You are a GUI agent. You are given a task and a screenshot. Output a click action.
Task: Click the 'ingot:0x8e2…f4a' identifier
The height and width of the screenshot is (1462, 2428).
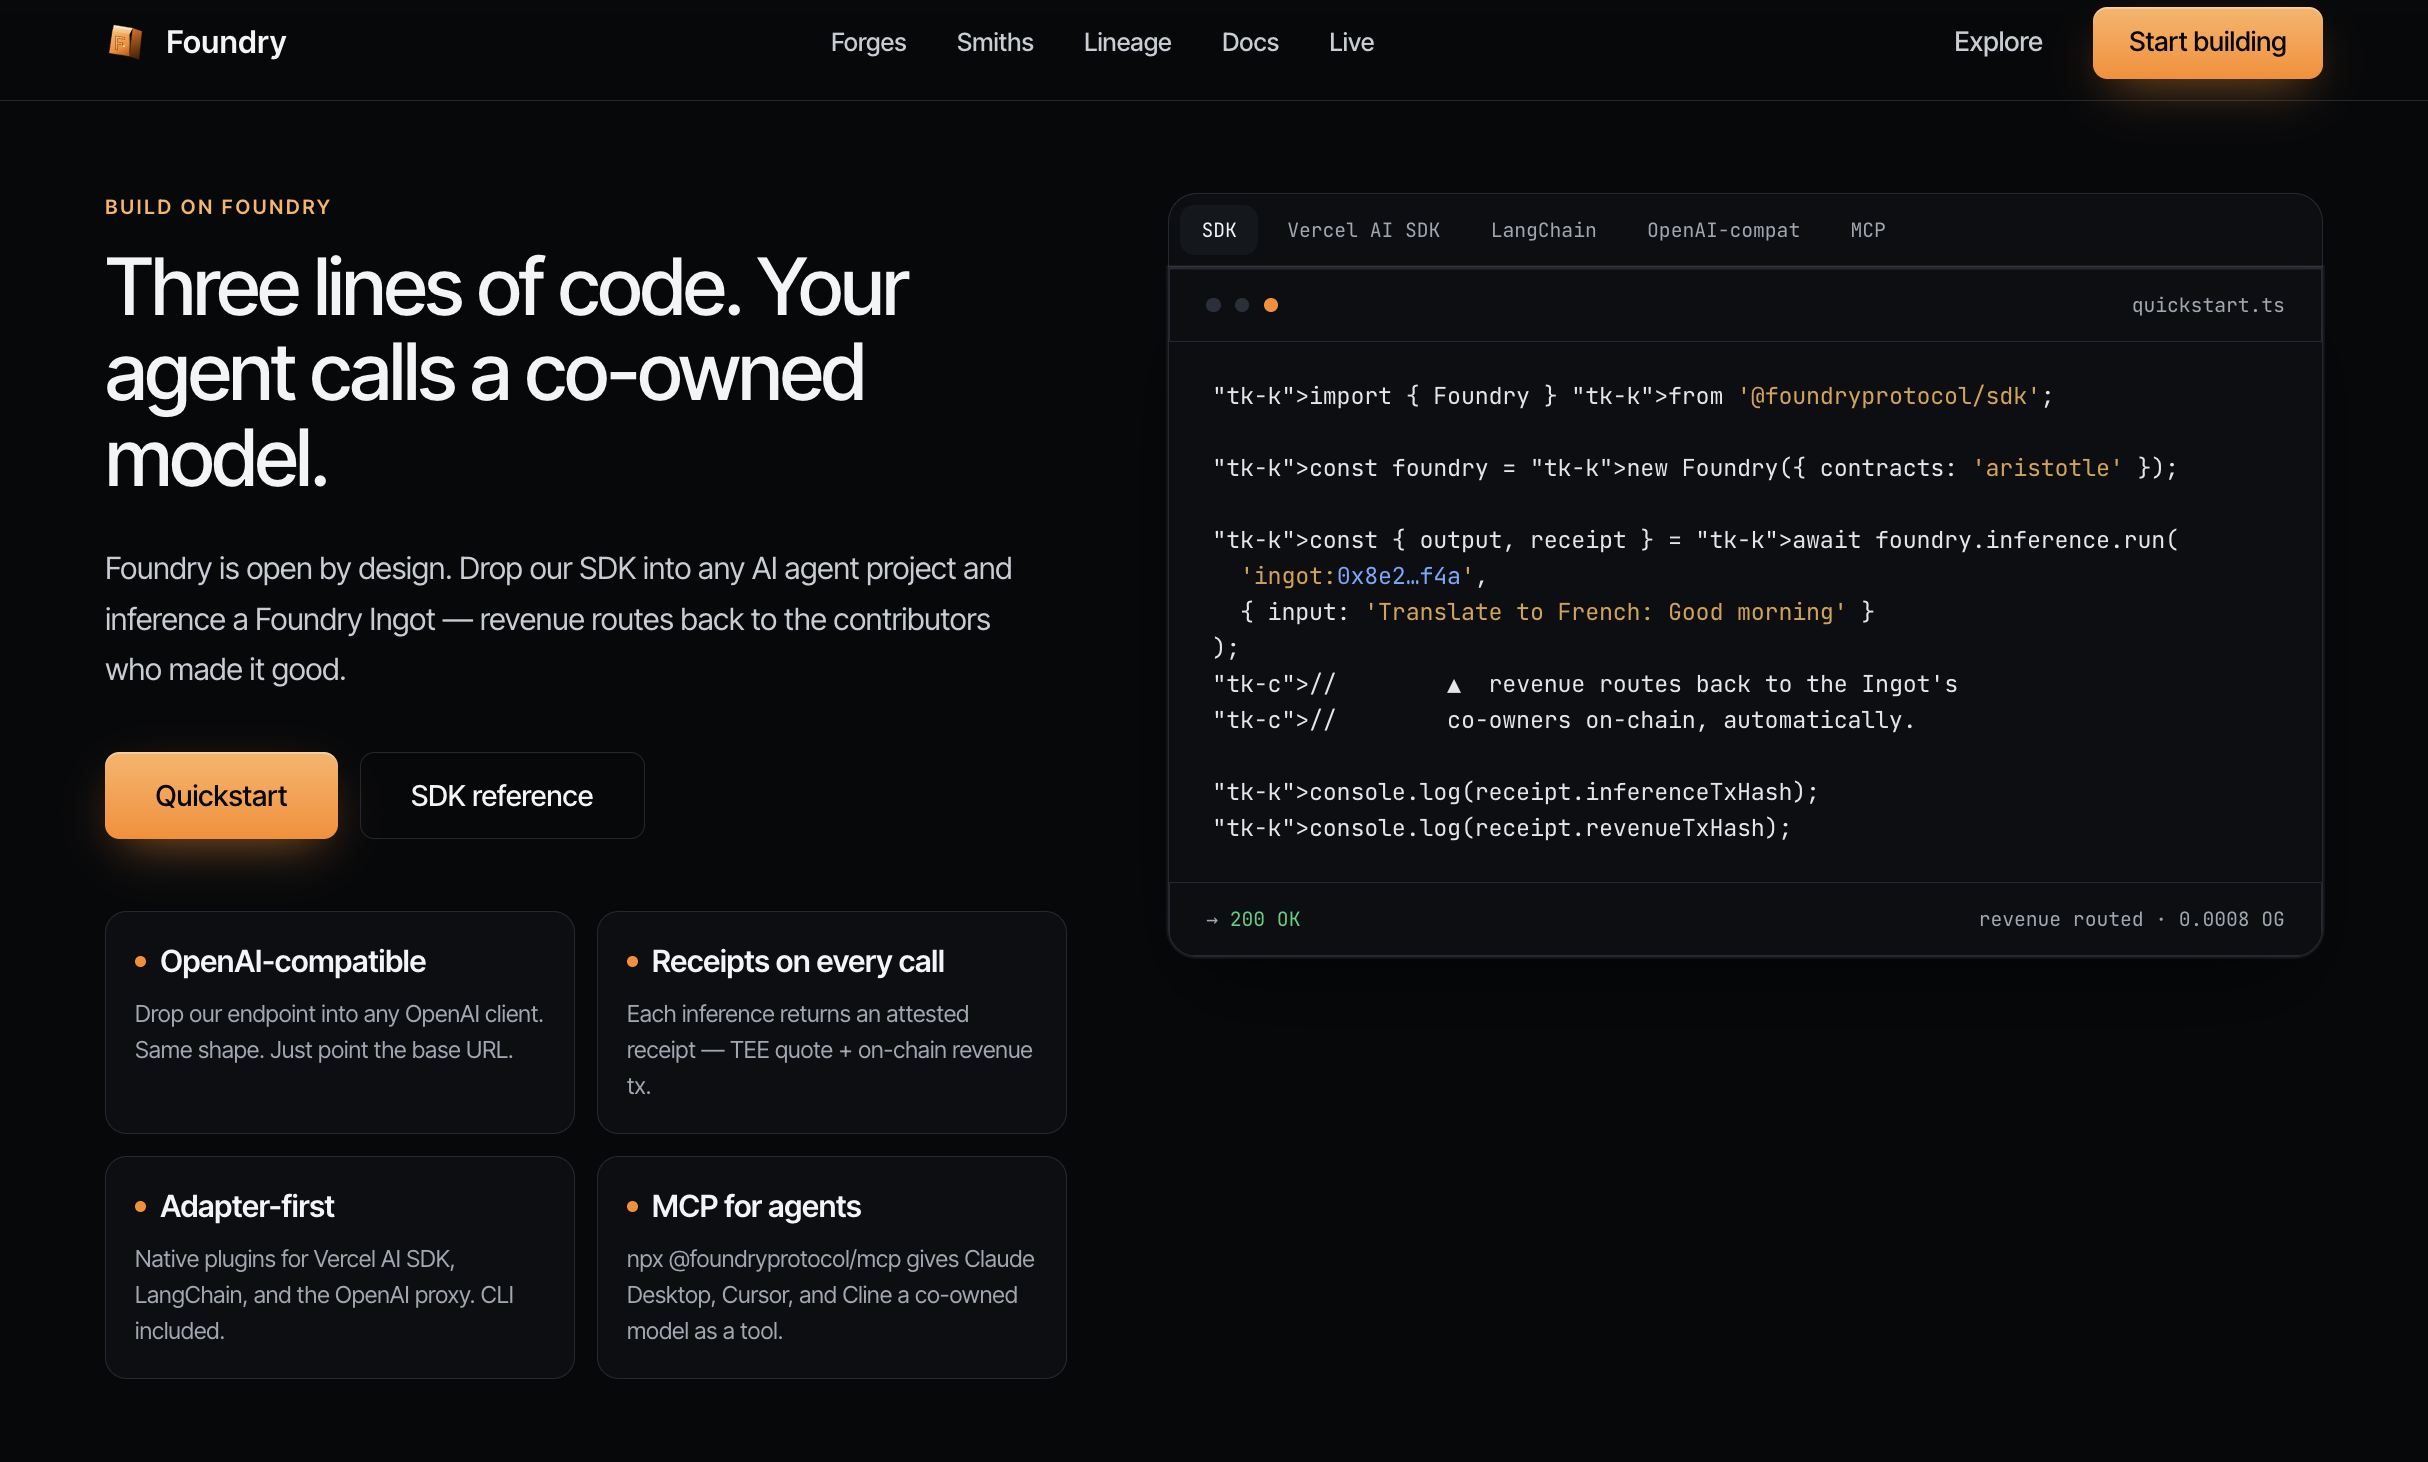pyautogui.click(x=1357, y=576)
